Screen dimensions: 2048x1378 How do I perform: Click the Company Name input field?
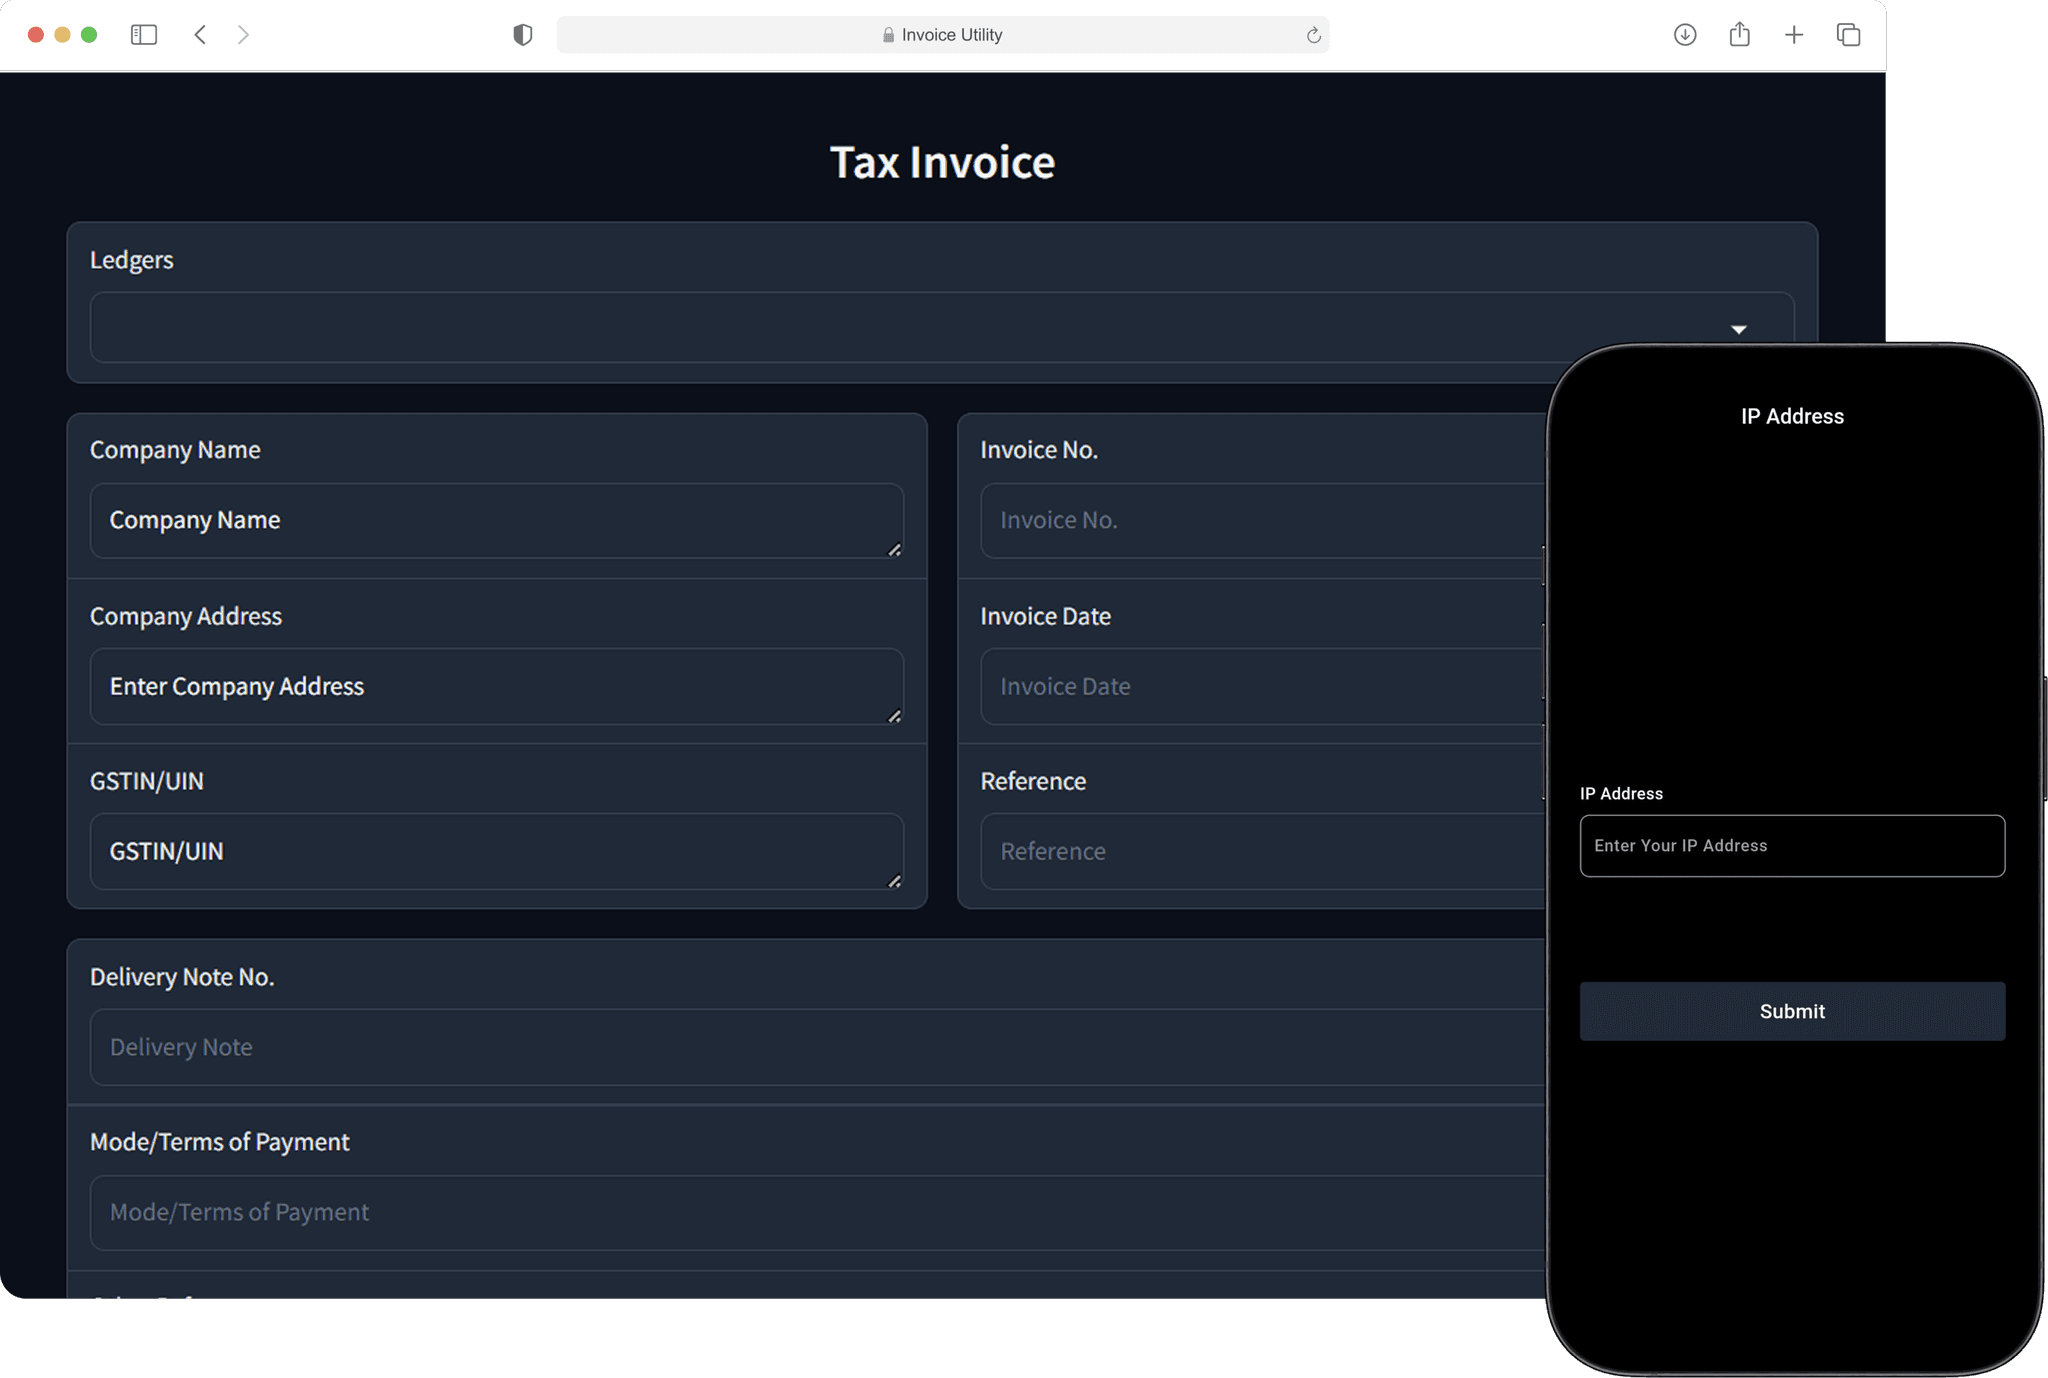click(x=497, y=520)
